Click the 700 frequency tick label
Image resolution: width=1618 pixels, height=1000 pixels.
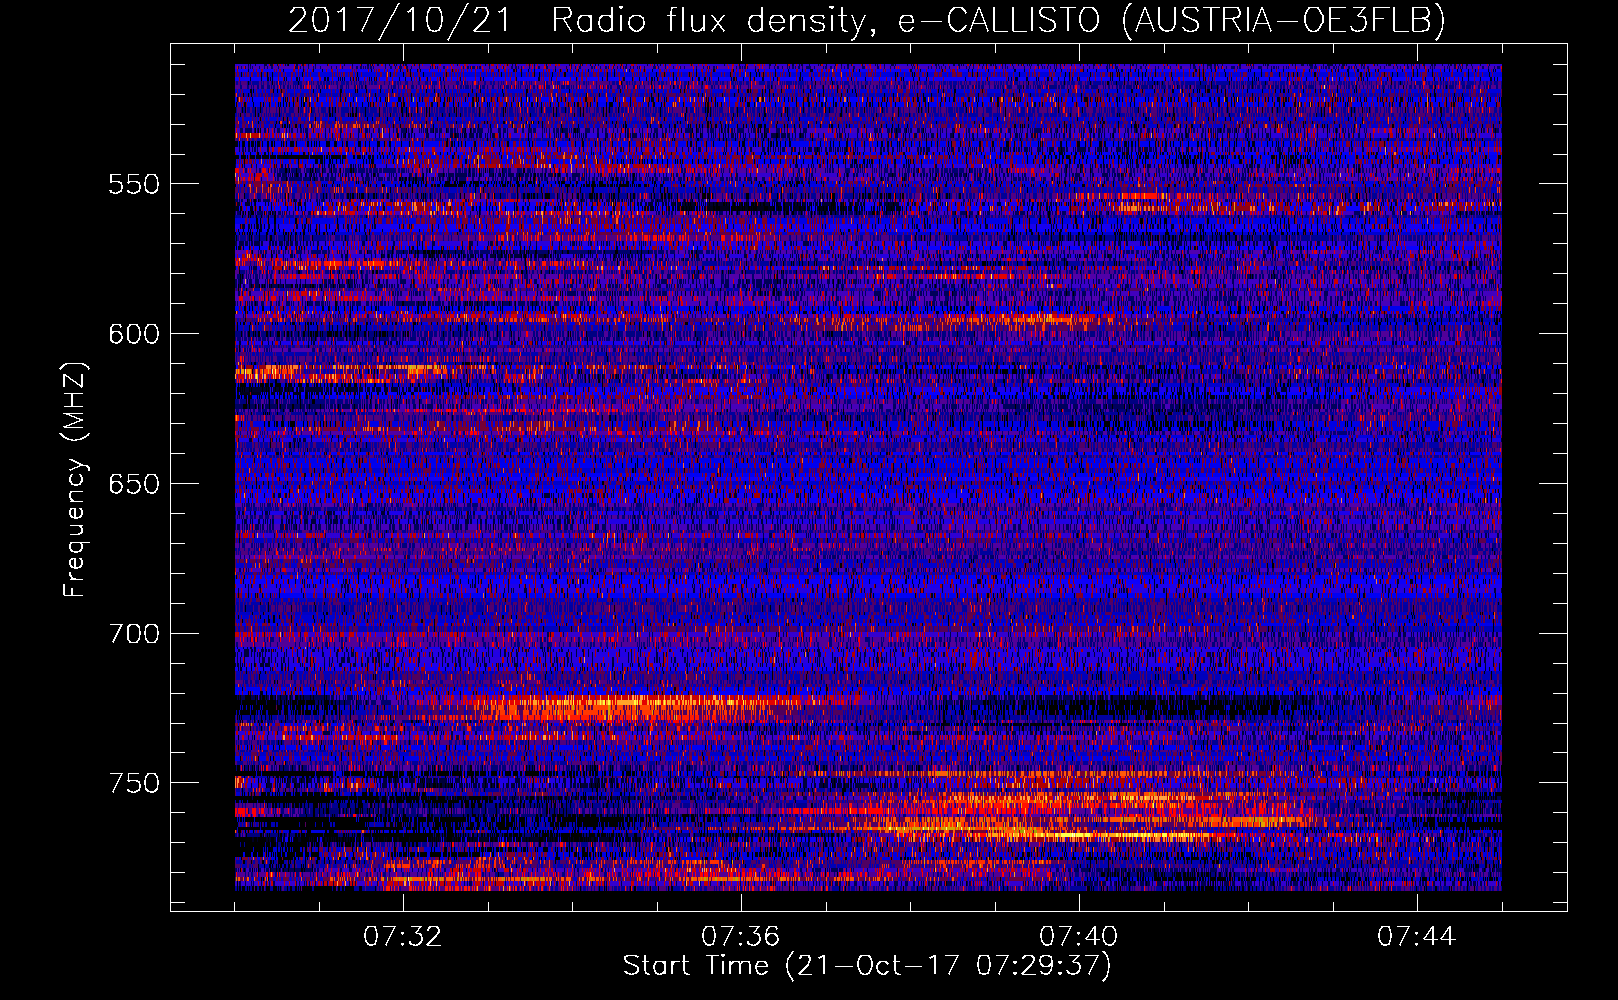coord(134,633)
